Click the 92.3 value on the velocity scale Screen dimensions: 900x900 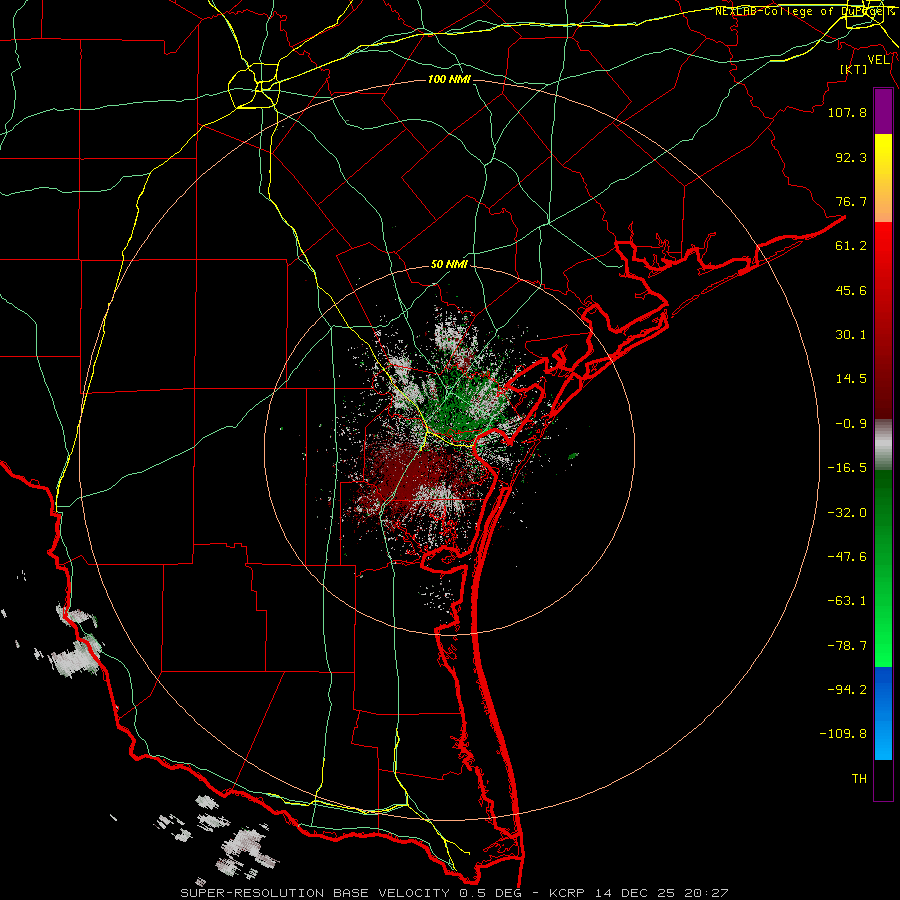click(x=851, y=157)
